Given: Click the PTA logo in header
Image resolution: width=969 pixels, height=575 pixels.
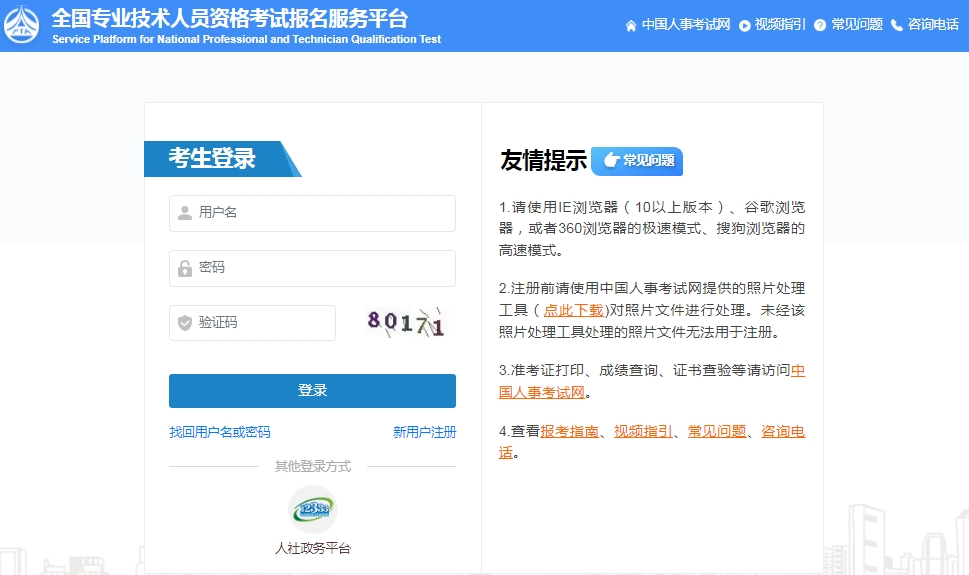Looking at the screenshot, I should pos(22,25).
